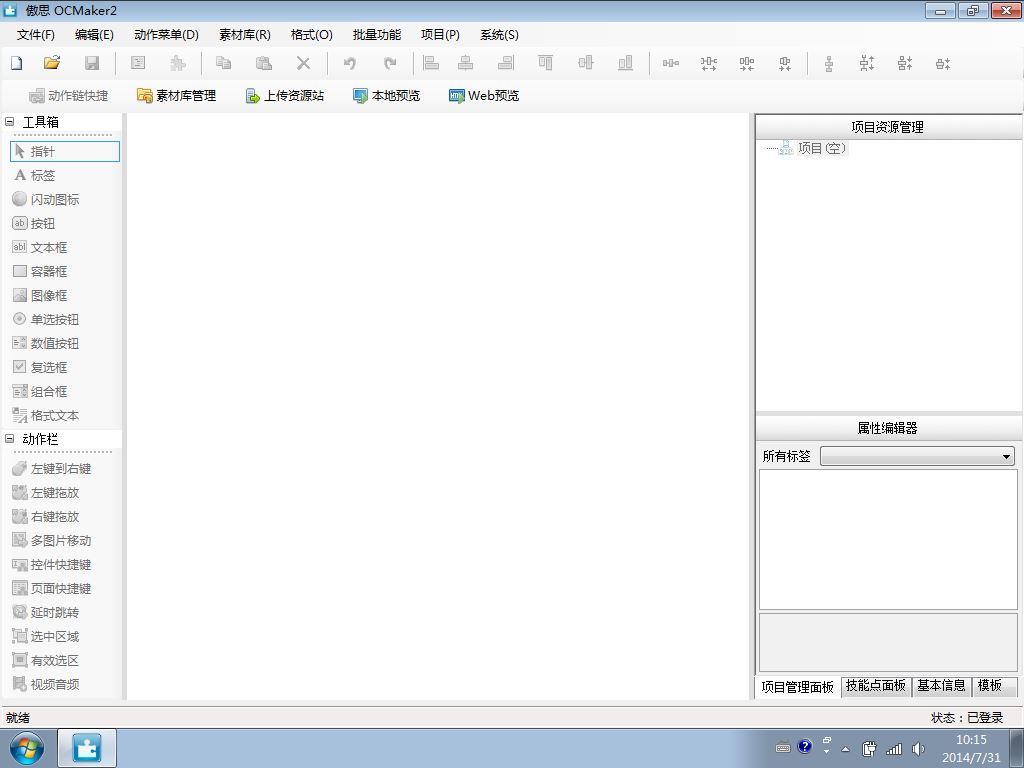This screenshot has width=1024, height=768.
Task: Collapse the 动作栏 section
Action: pyautogui.click(x=9, y=439)
